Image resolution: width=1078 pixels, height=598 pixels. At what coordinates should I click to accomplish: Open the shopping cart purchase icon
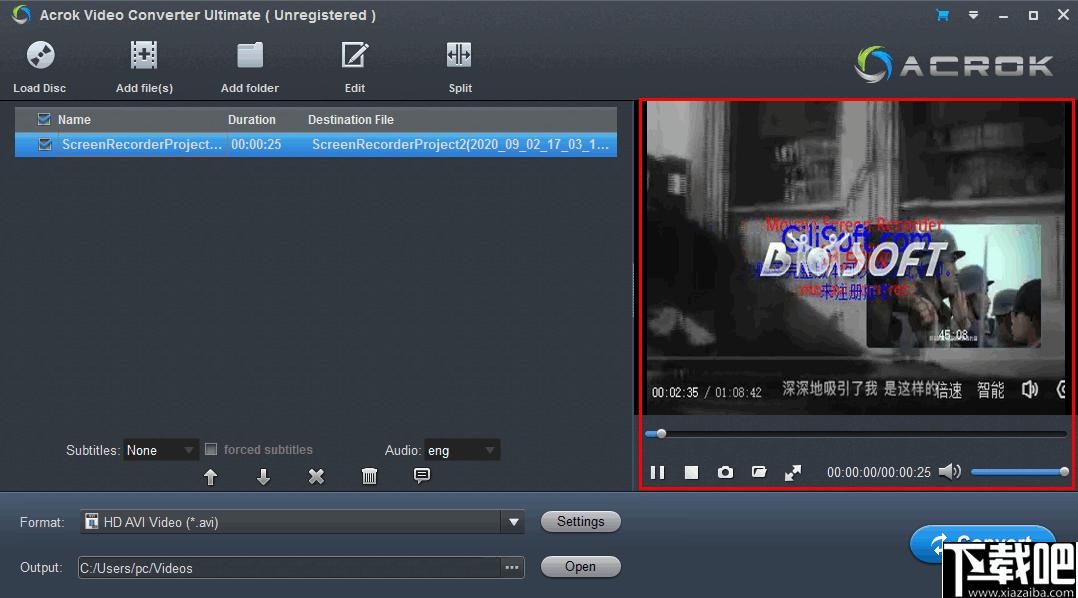click(x=943, y=15)
